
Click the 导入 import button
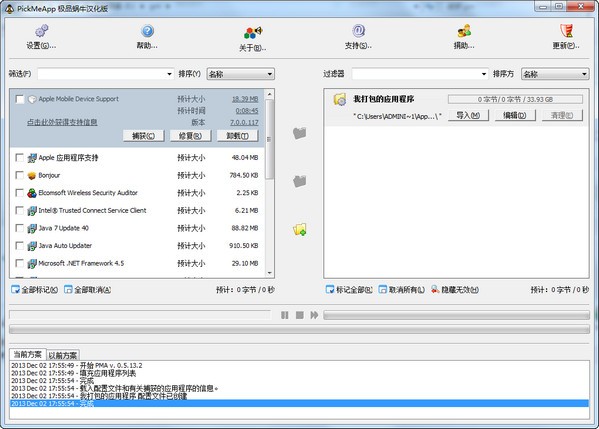click(x=468, y=115)
